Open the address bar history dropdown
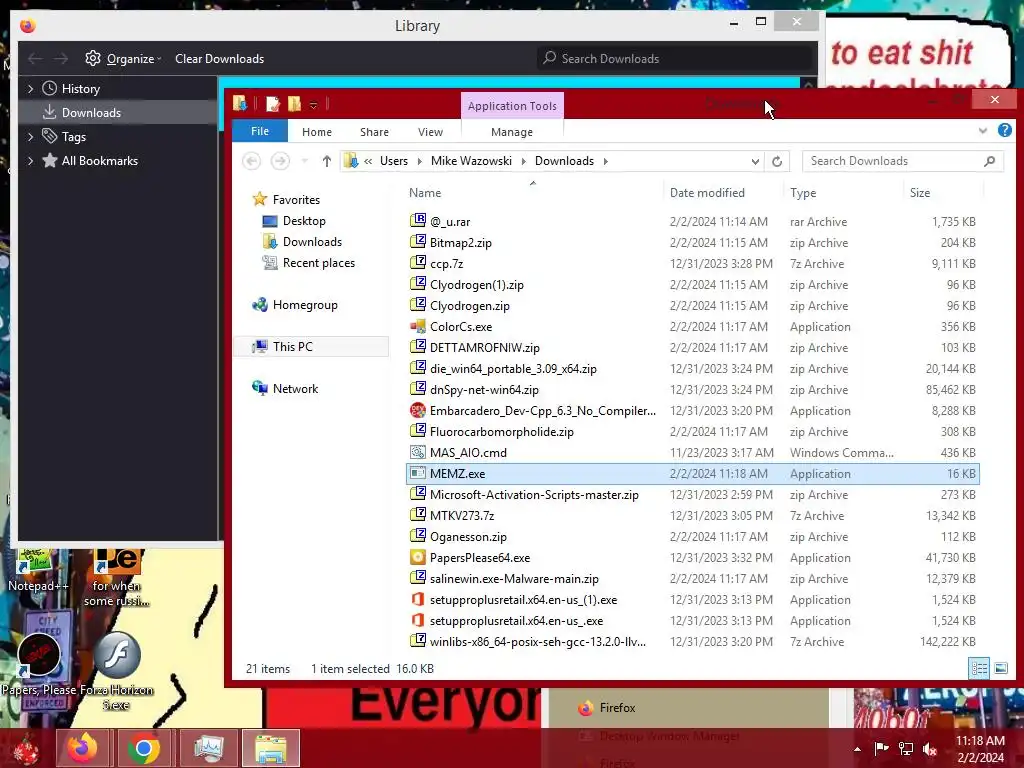The width and height of the screenshot is (1024, 768). (x=755, y=161)
